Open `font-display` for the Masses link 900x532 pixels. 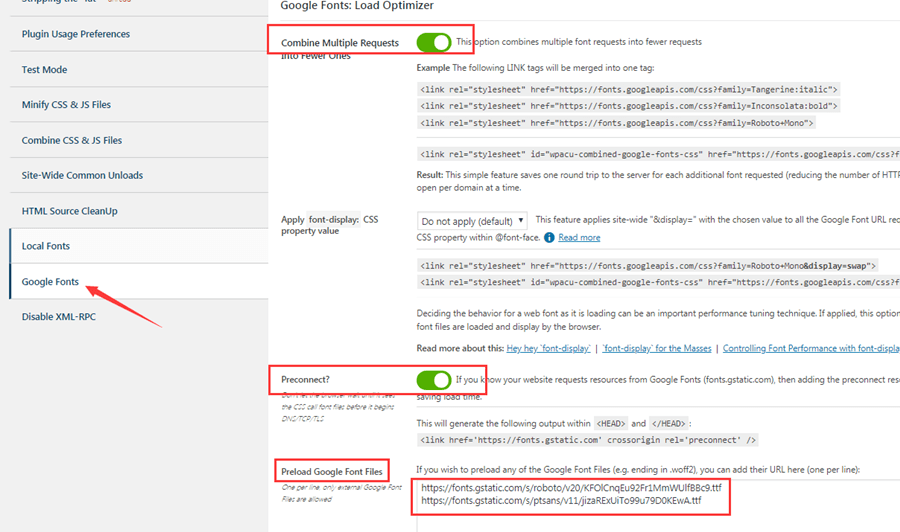coord(657,348)
